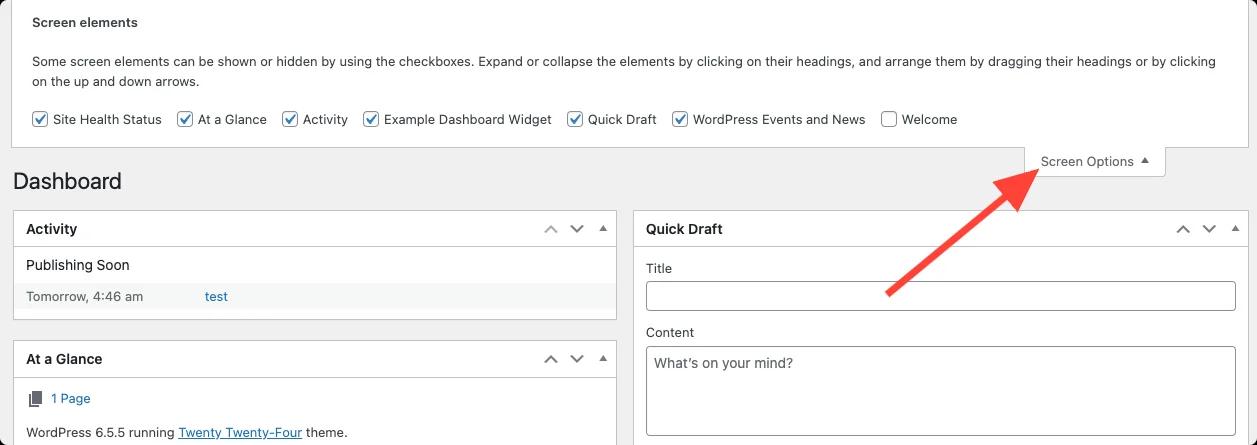
Task: Move the At a Glance widget down
Action: pos(577,359)
